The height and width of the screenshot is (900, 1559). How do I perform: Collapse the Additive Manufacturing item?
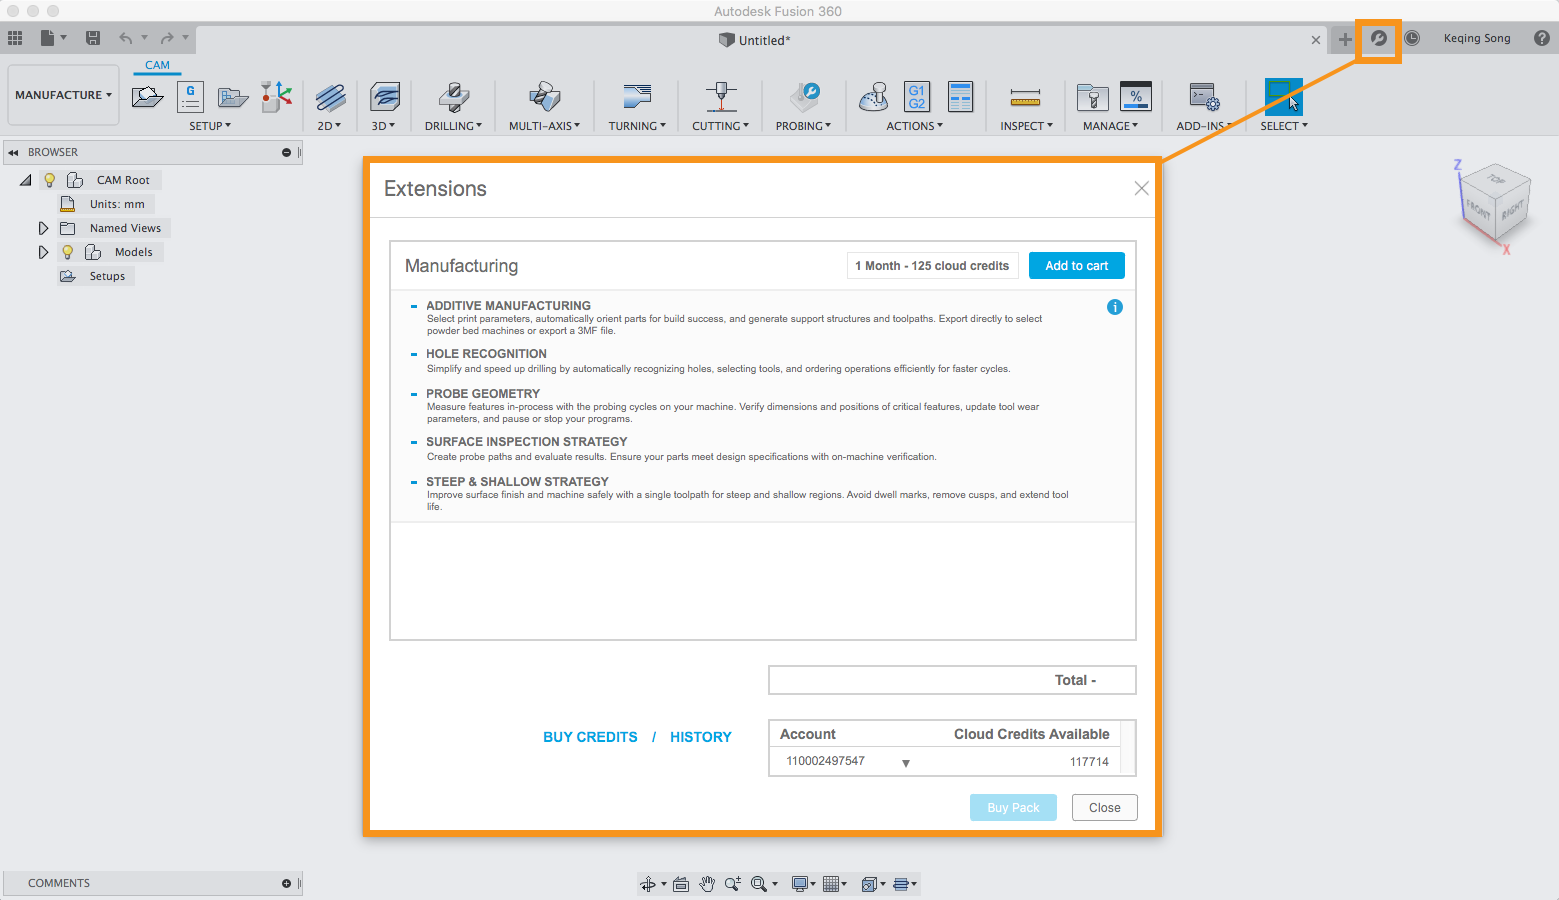(x=414, y=306)
